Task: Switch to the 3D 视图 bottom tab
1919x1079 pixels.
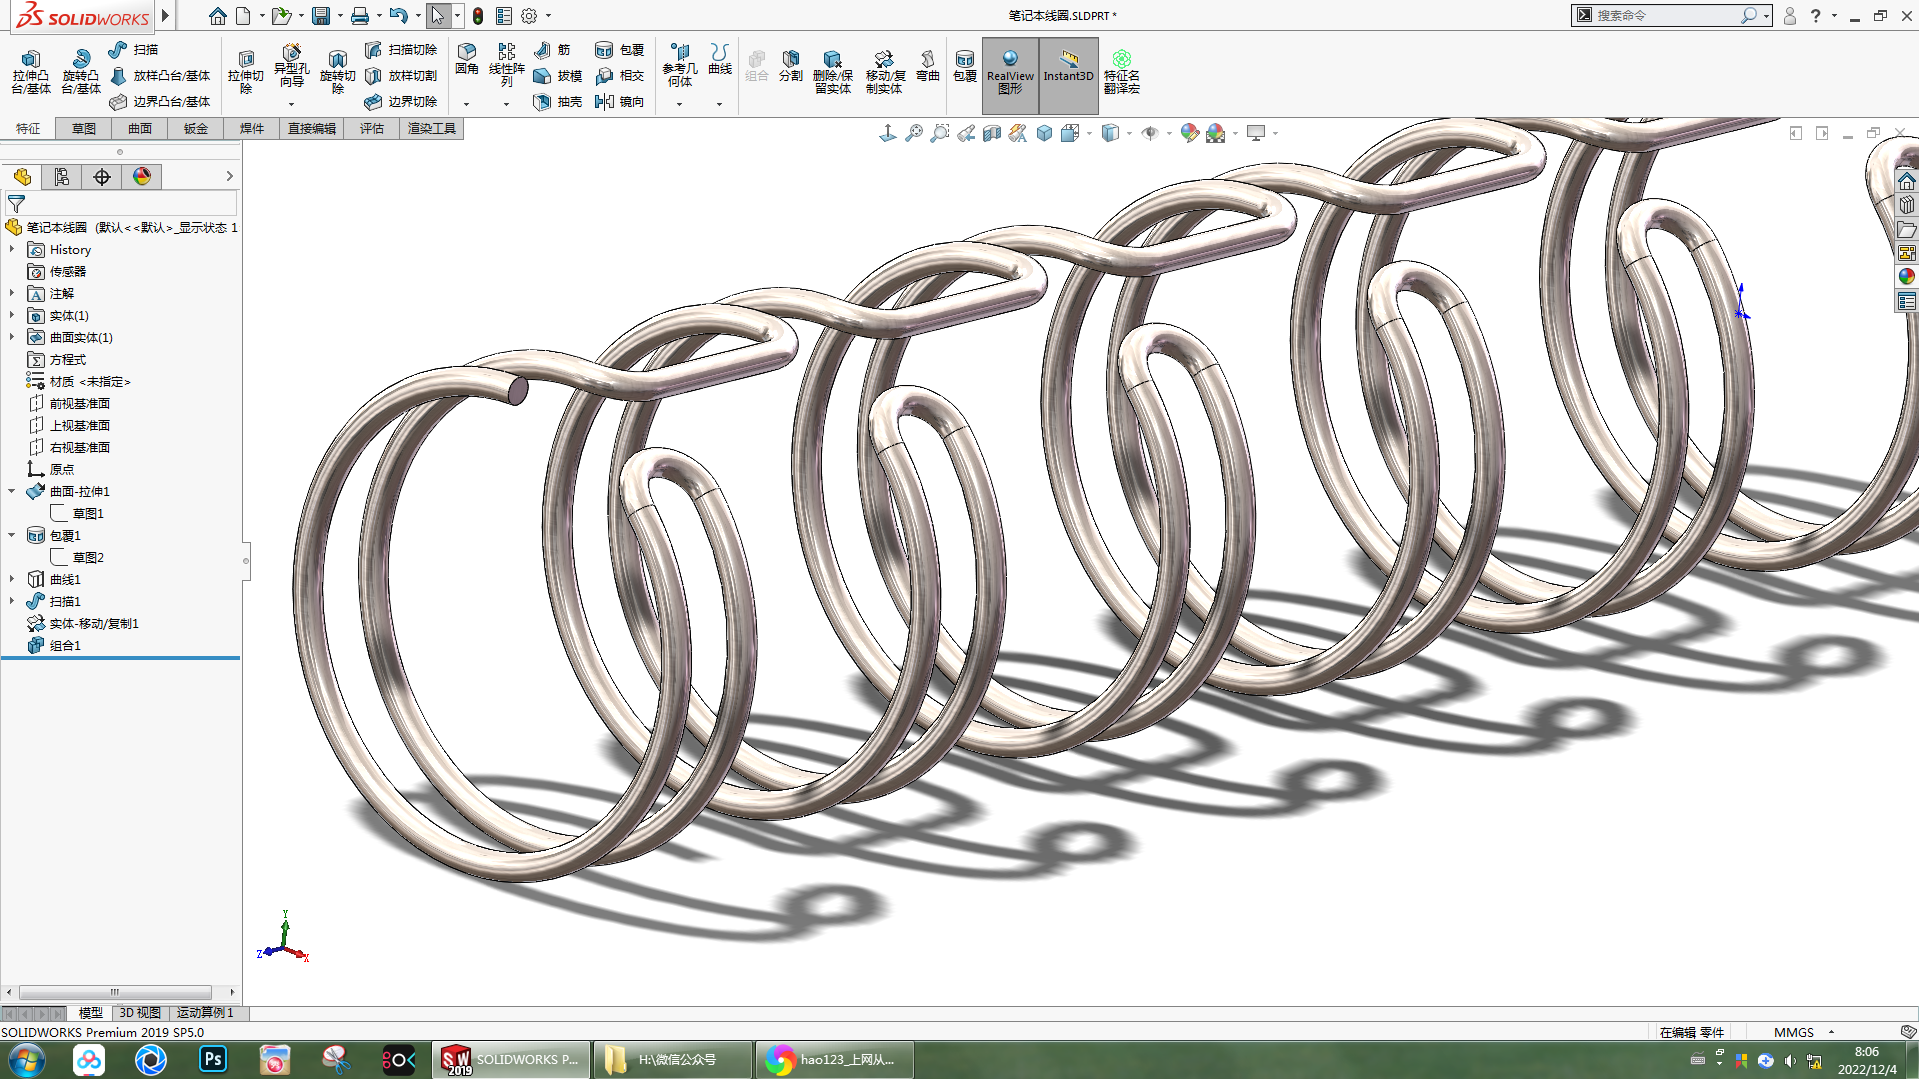Action: pyautogui.click(x=140, y=1013)
